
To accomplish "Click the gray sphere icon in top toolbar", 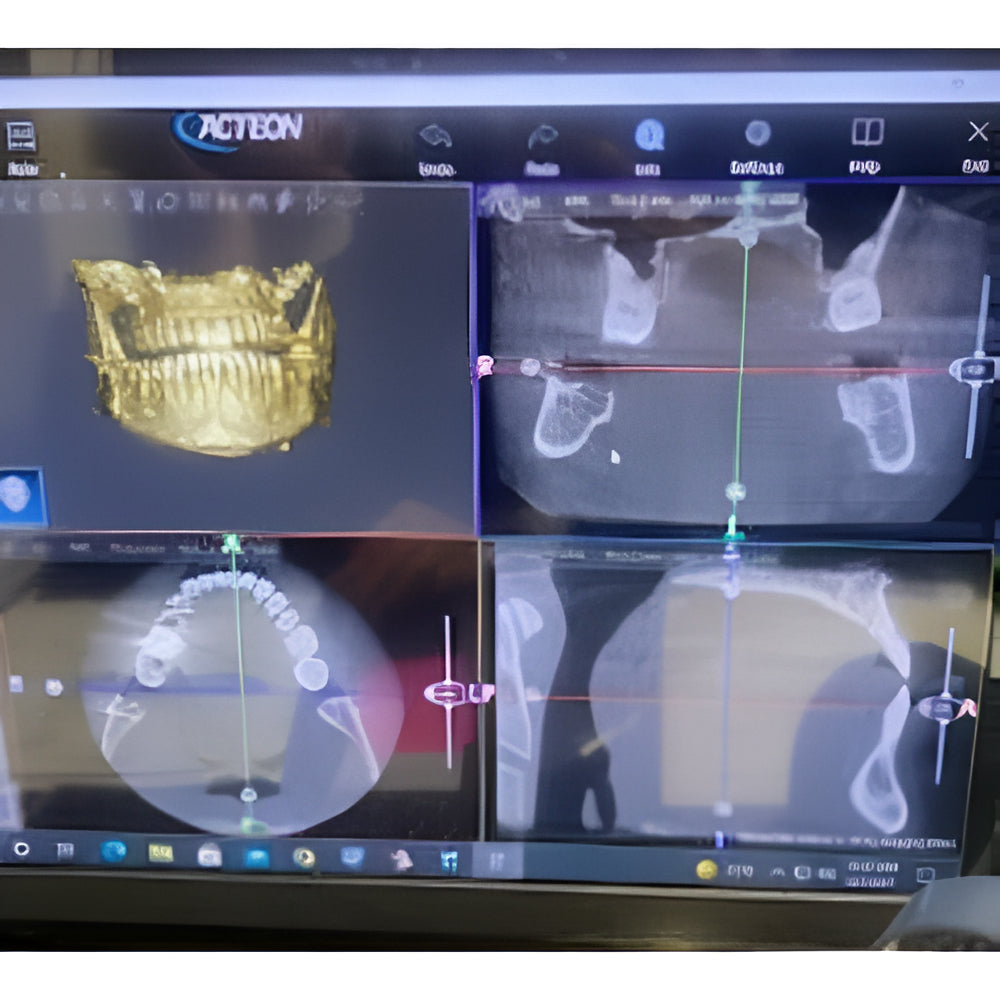I will (757, 133).
